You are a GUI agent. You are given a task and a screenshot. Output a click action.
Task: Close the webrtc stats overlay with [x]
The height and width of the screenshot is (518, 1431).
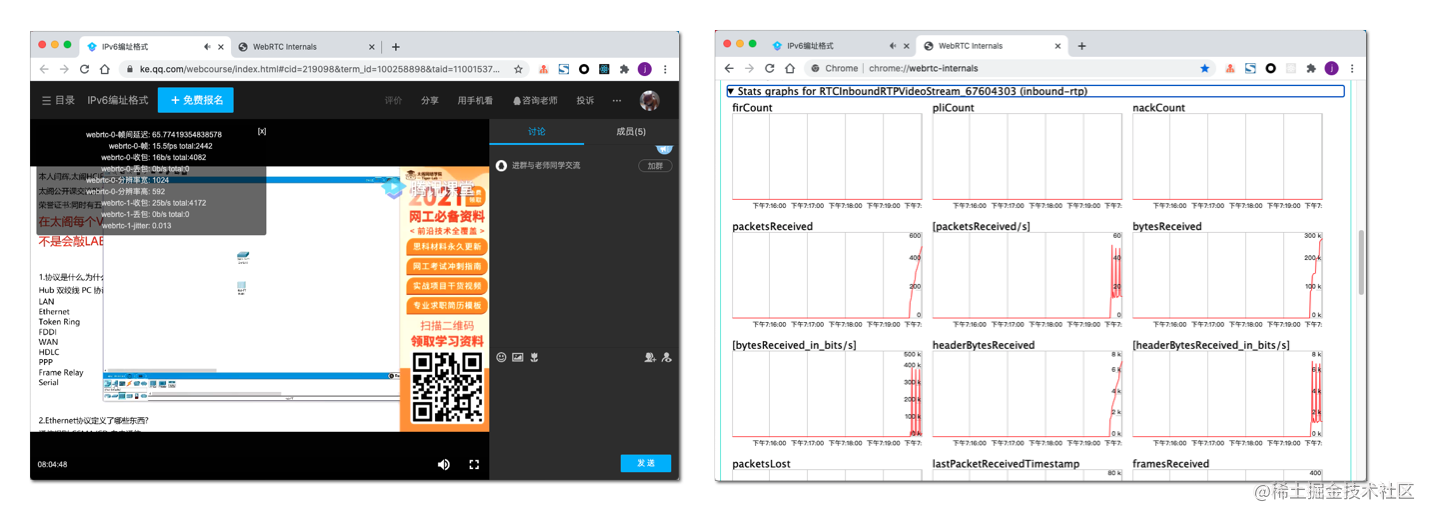(262, 131)
